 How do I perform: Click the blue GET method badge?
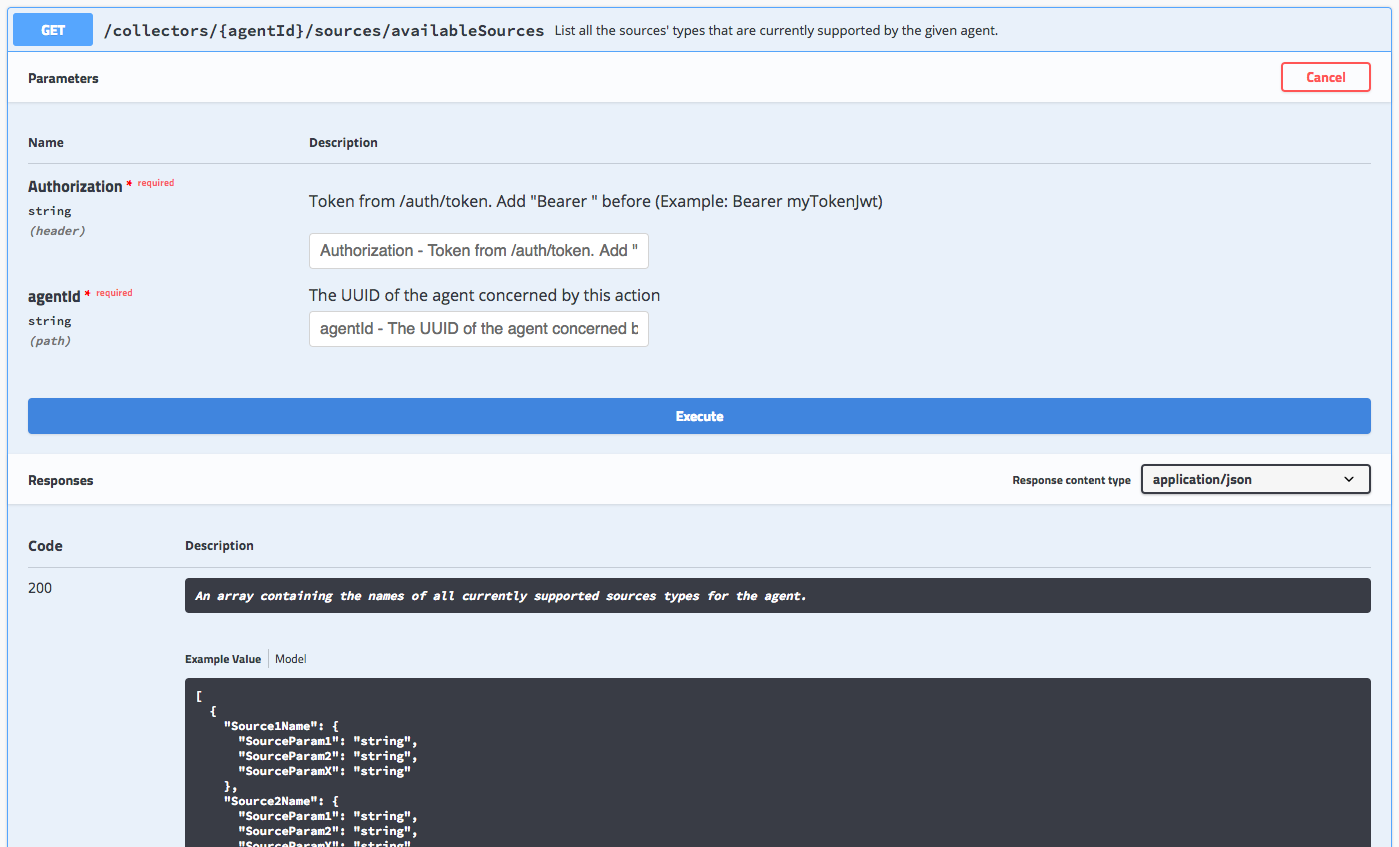tap(53, 30)
